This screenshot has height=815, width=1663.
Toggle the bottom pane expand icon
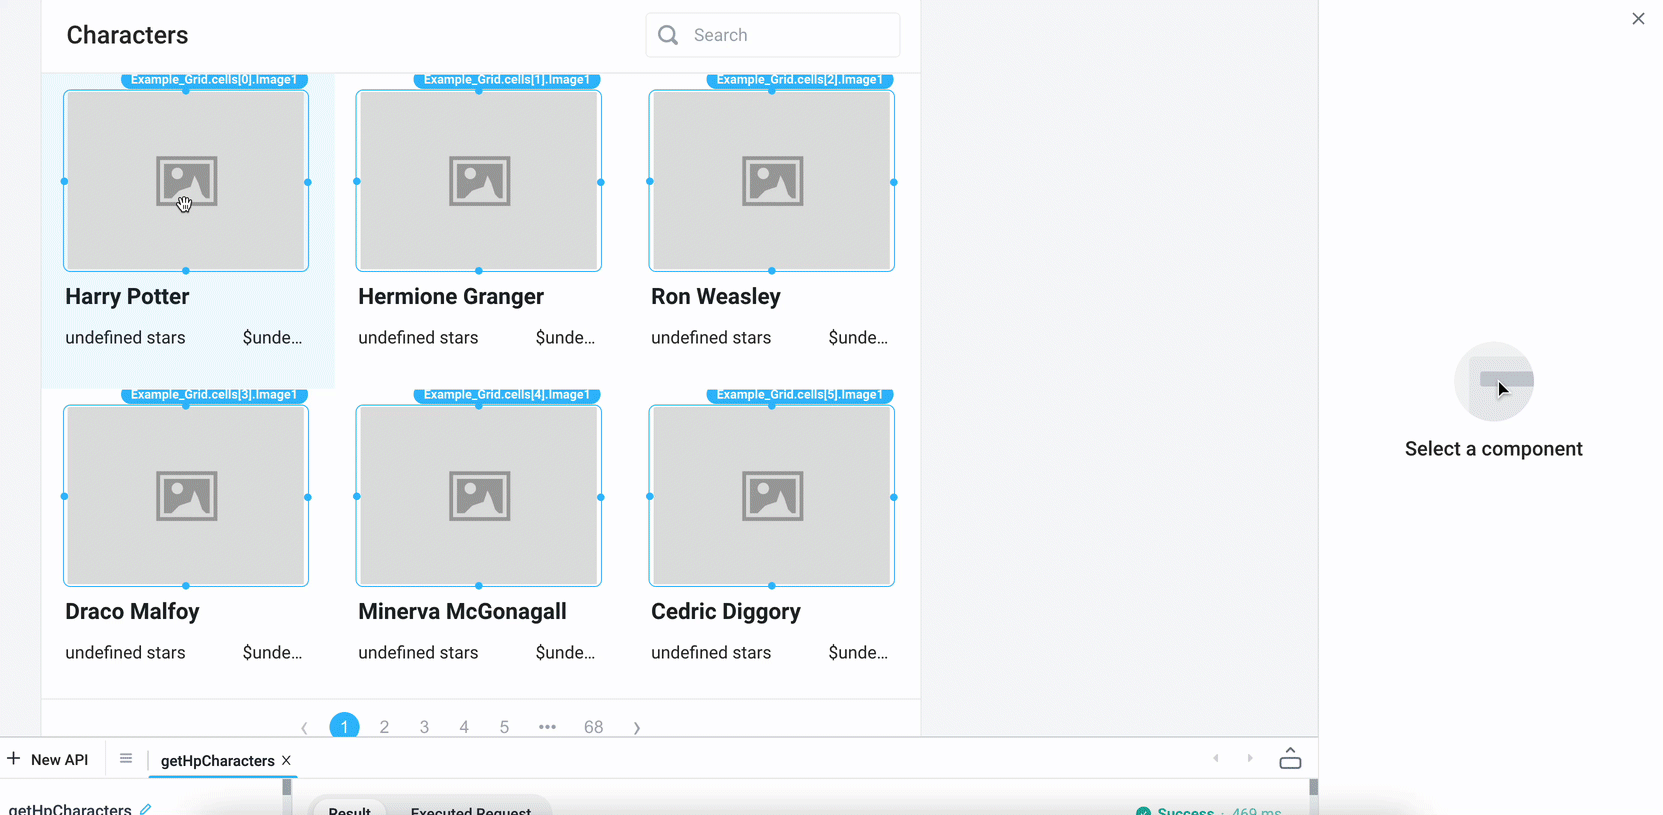(1290, 758)
